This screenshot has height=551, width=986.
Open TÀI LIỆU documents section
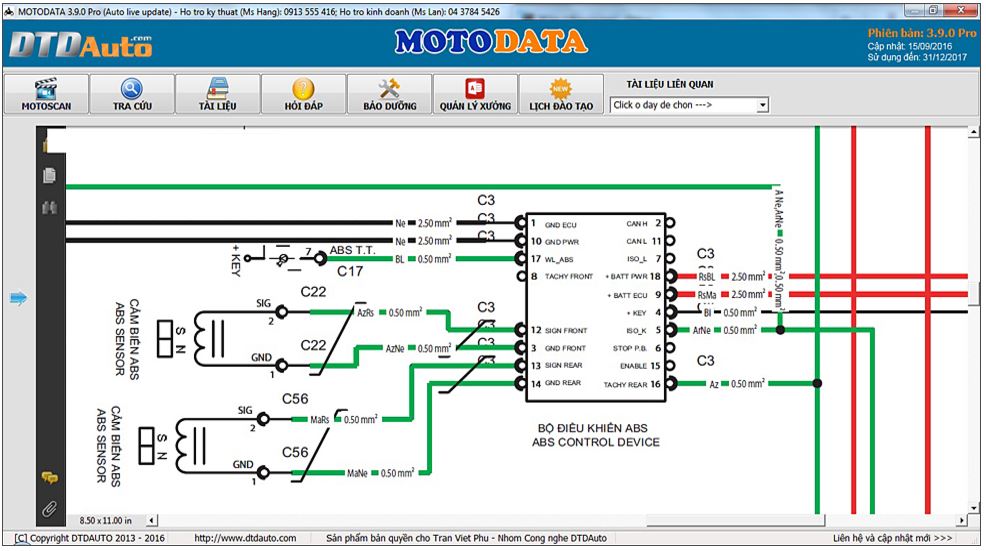coord(218,94)
